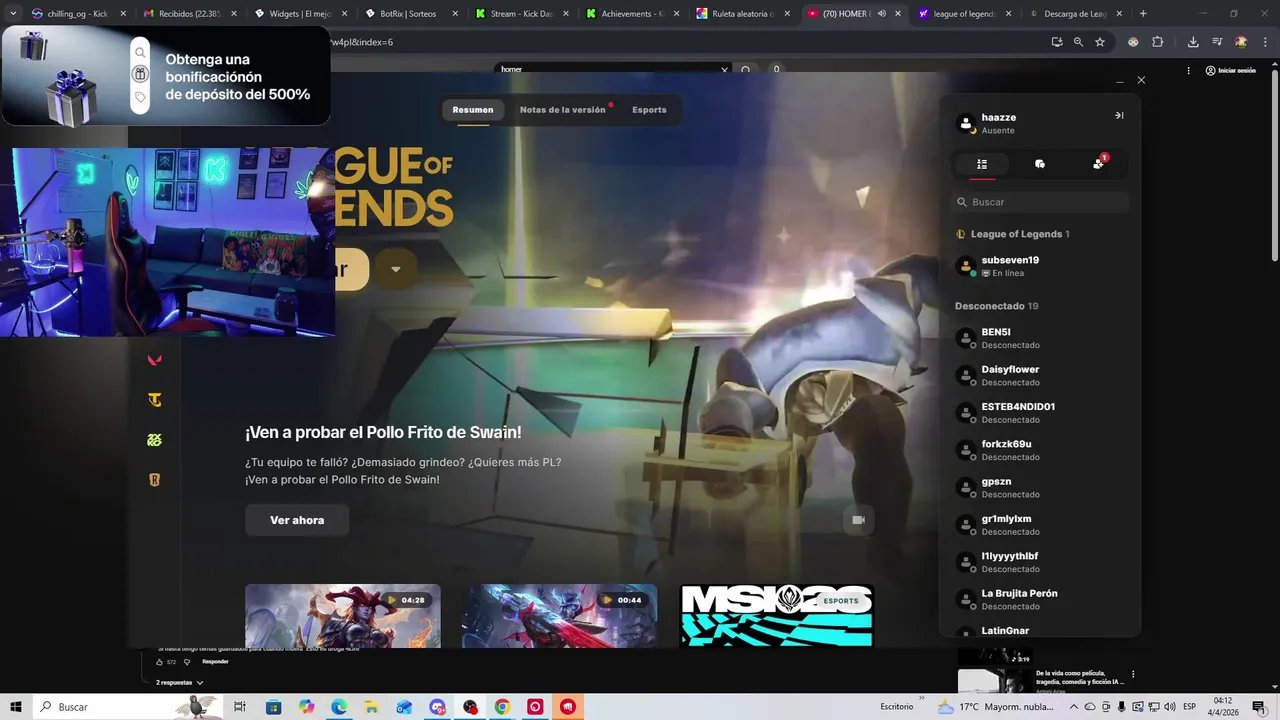Clear the YouTube search box with X
The image size is (1280, 720).
[x=724, y=70]
